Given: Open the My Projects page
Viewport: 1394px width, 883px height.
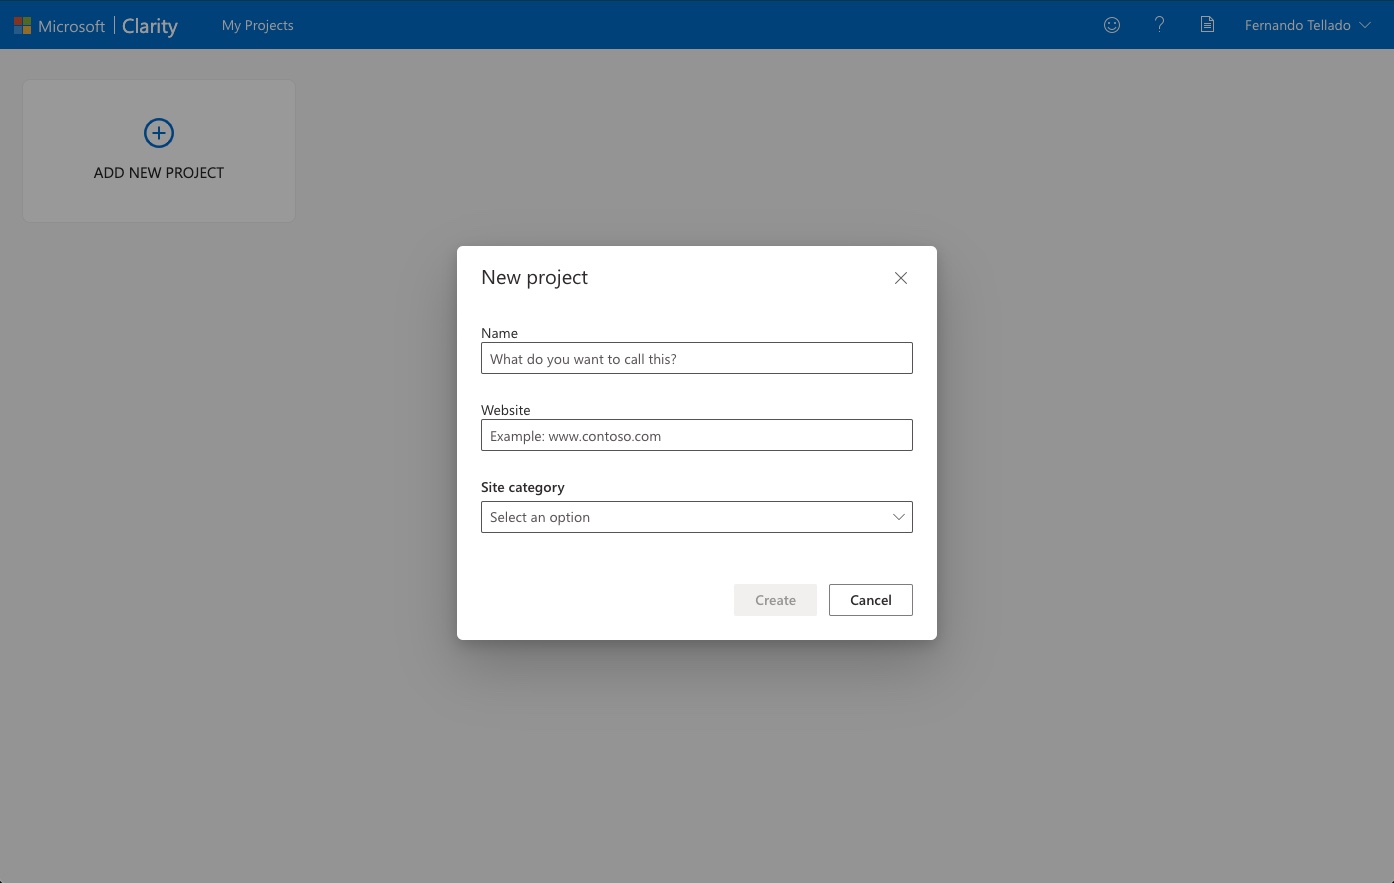Looking at the screenshot, I should pos(257,25).
